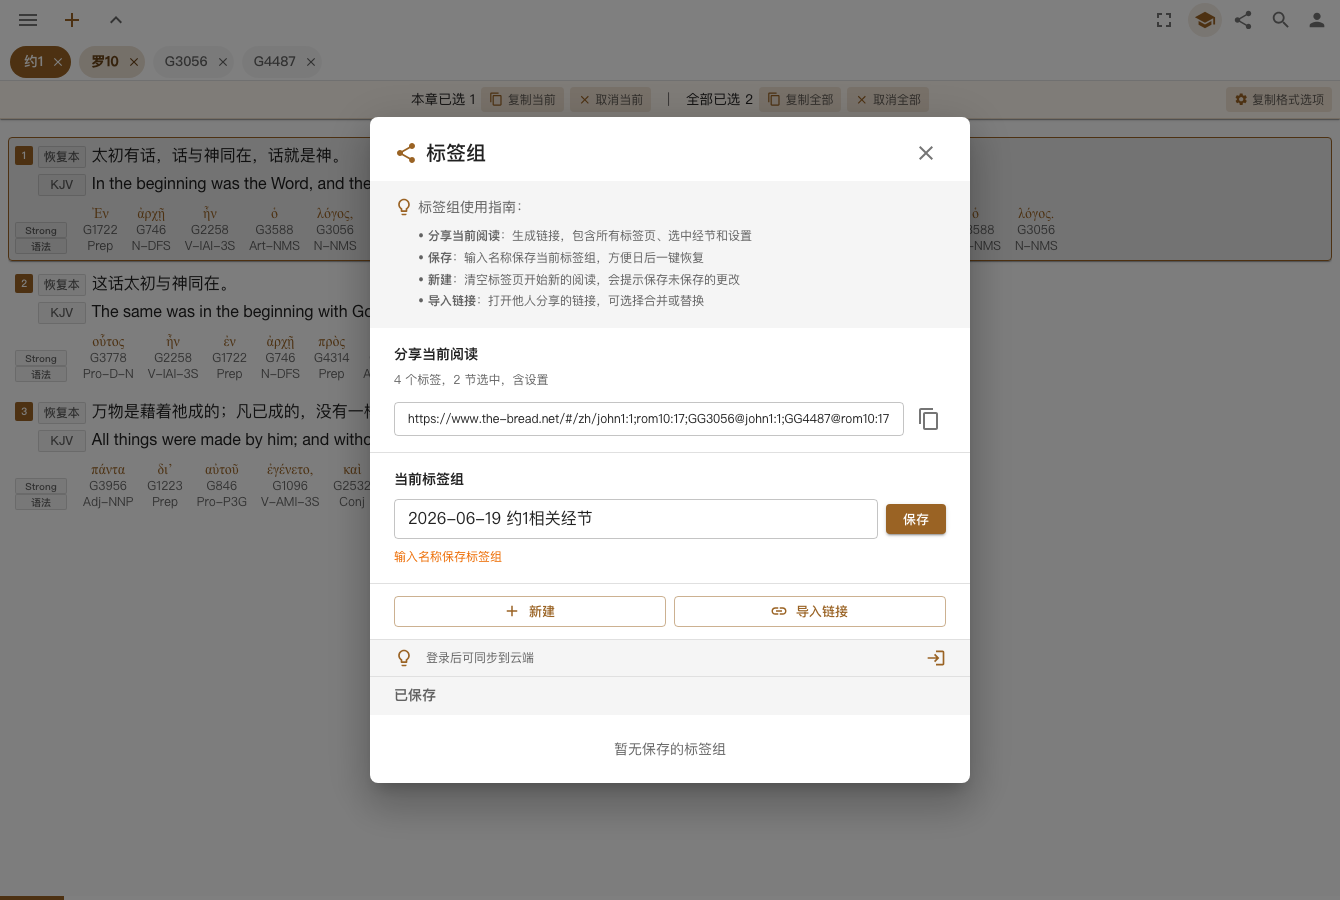Screen dimensions: 1340x900
Task: Open the search magnifier icon
Action: tap(1280, 20)
